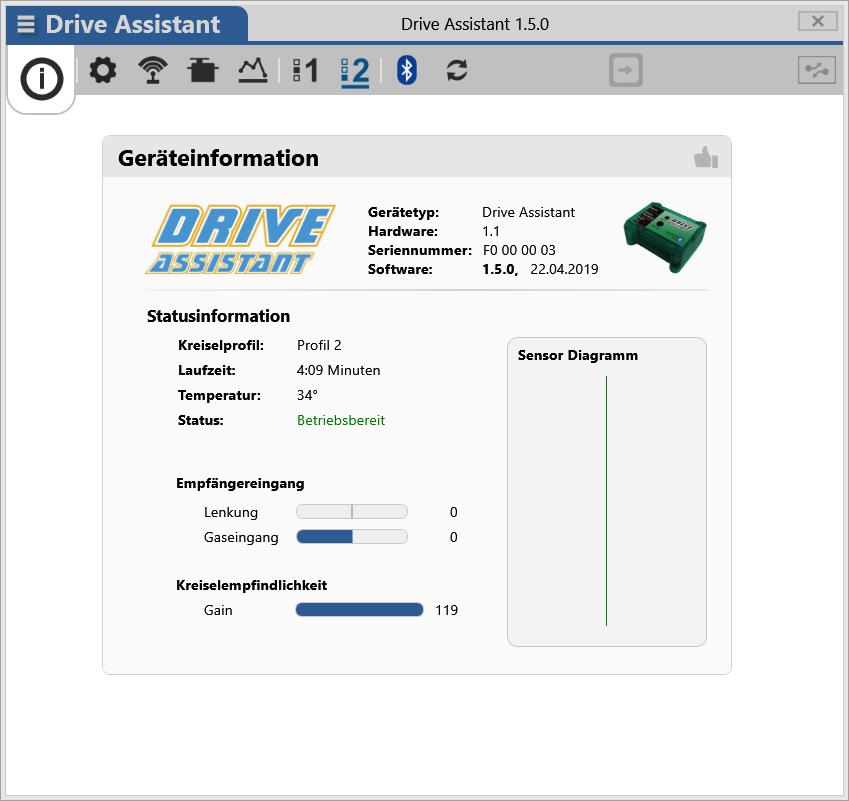The image size is (849, 801).
Task: Click the Bluetooth connection icon
Action: point(407,70)
